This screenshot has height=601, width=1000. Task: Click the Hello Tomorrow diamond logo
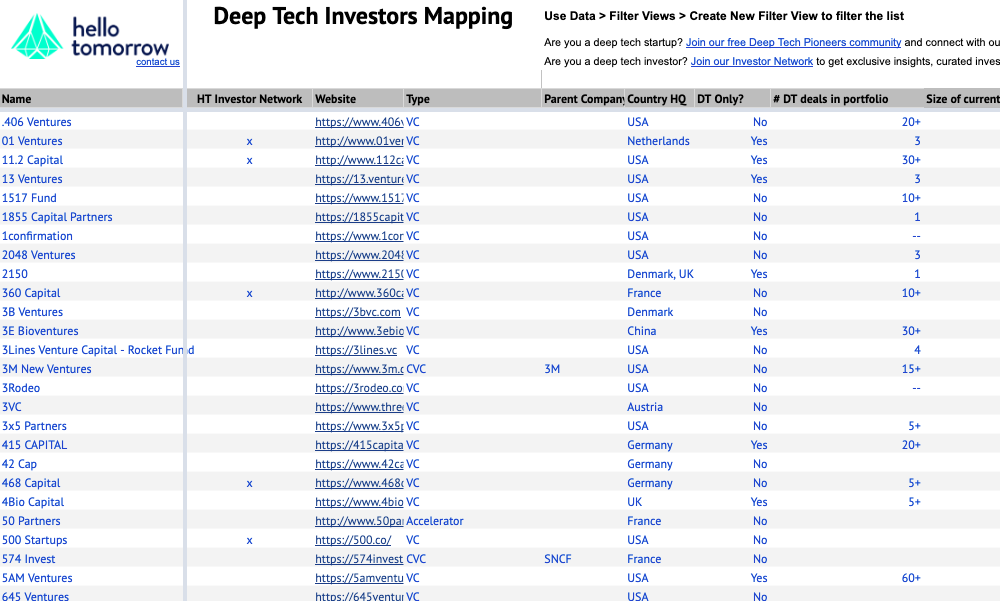37,36
